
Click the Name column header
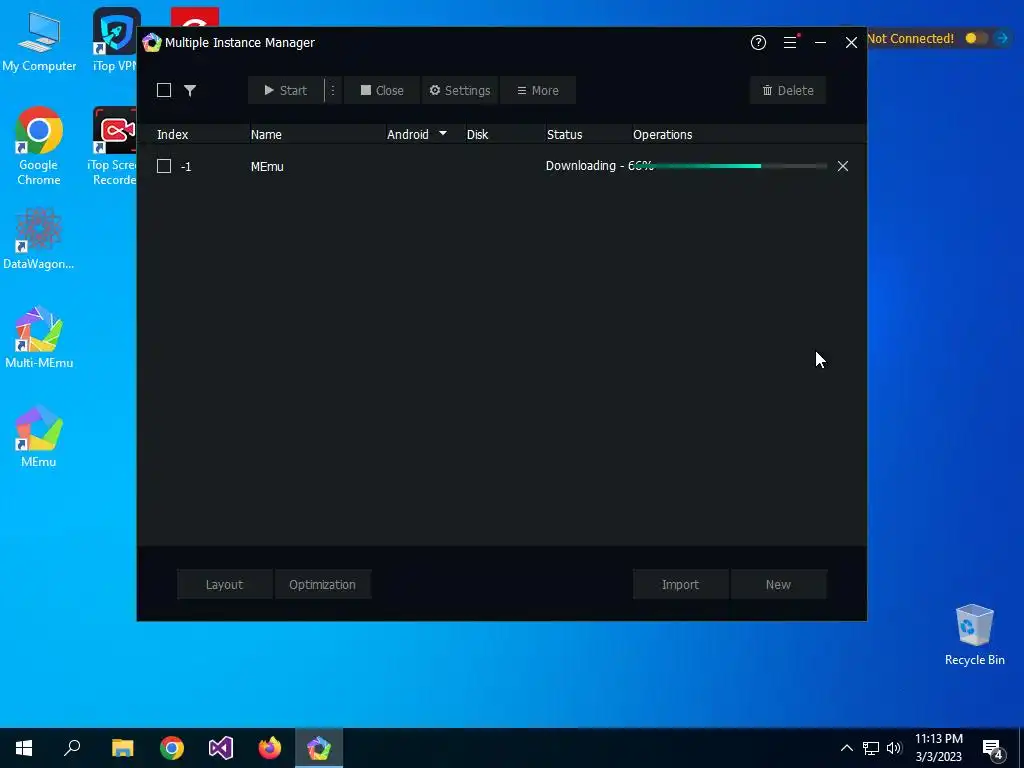pos(266,135)
